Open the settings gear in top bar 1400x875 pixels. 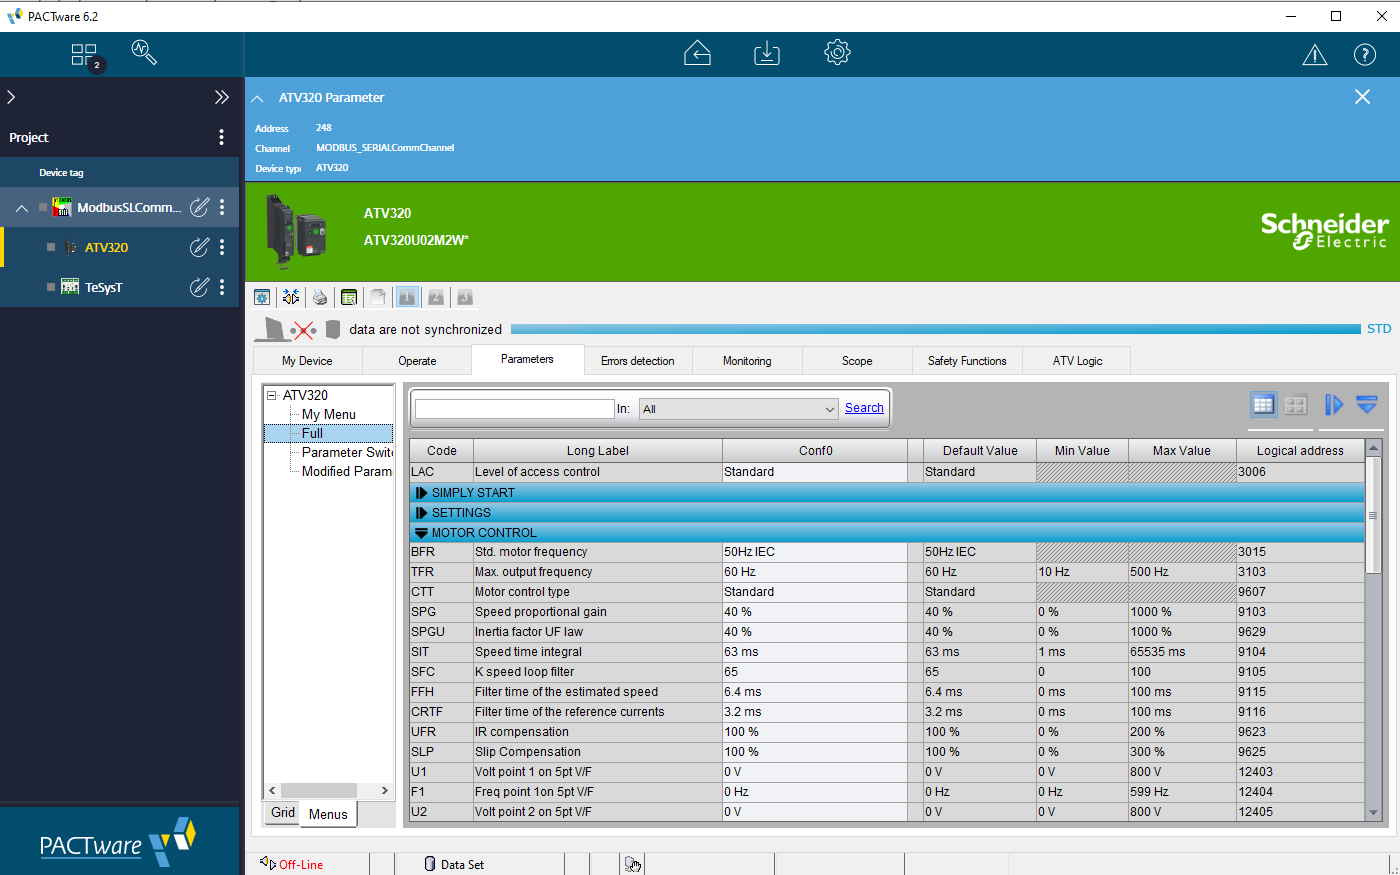[837, 53]
